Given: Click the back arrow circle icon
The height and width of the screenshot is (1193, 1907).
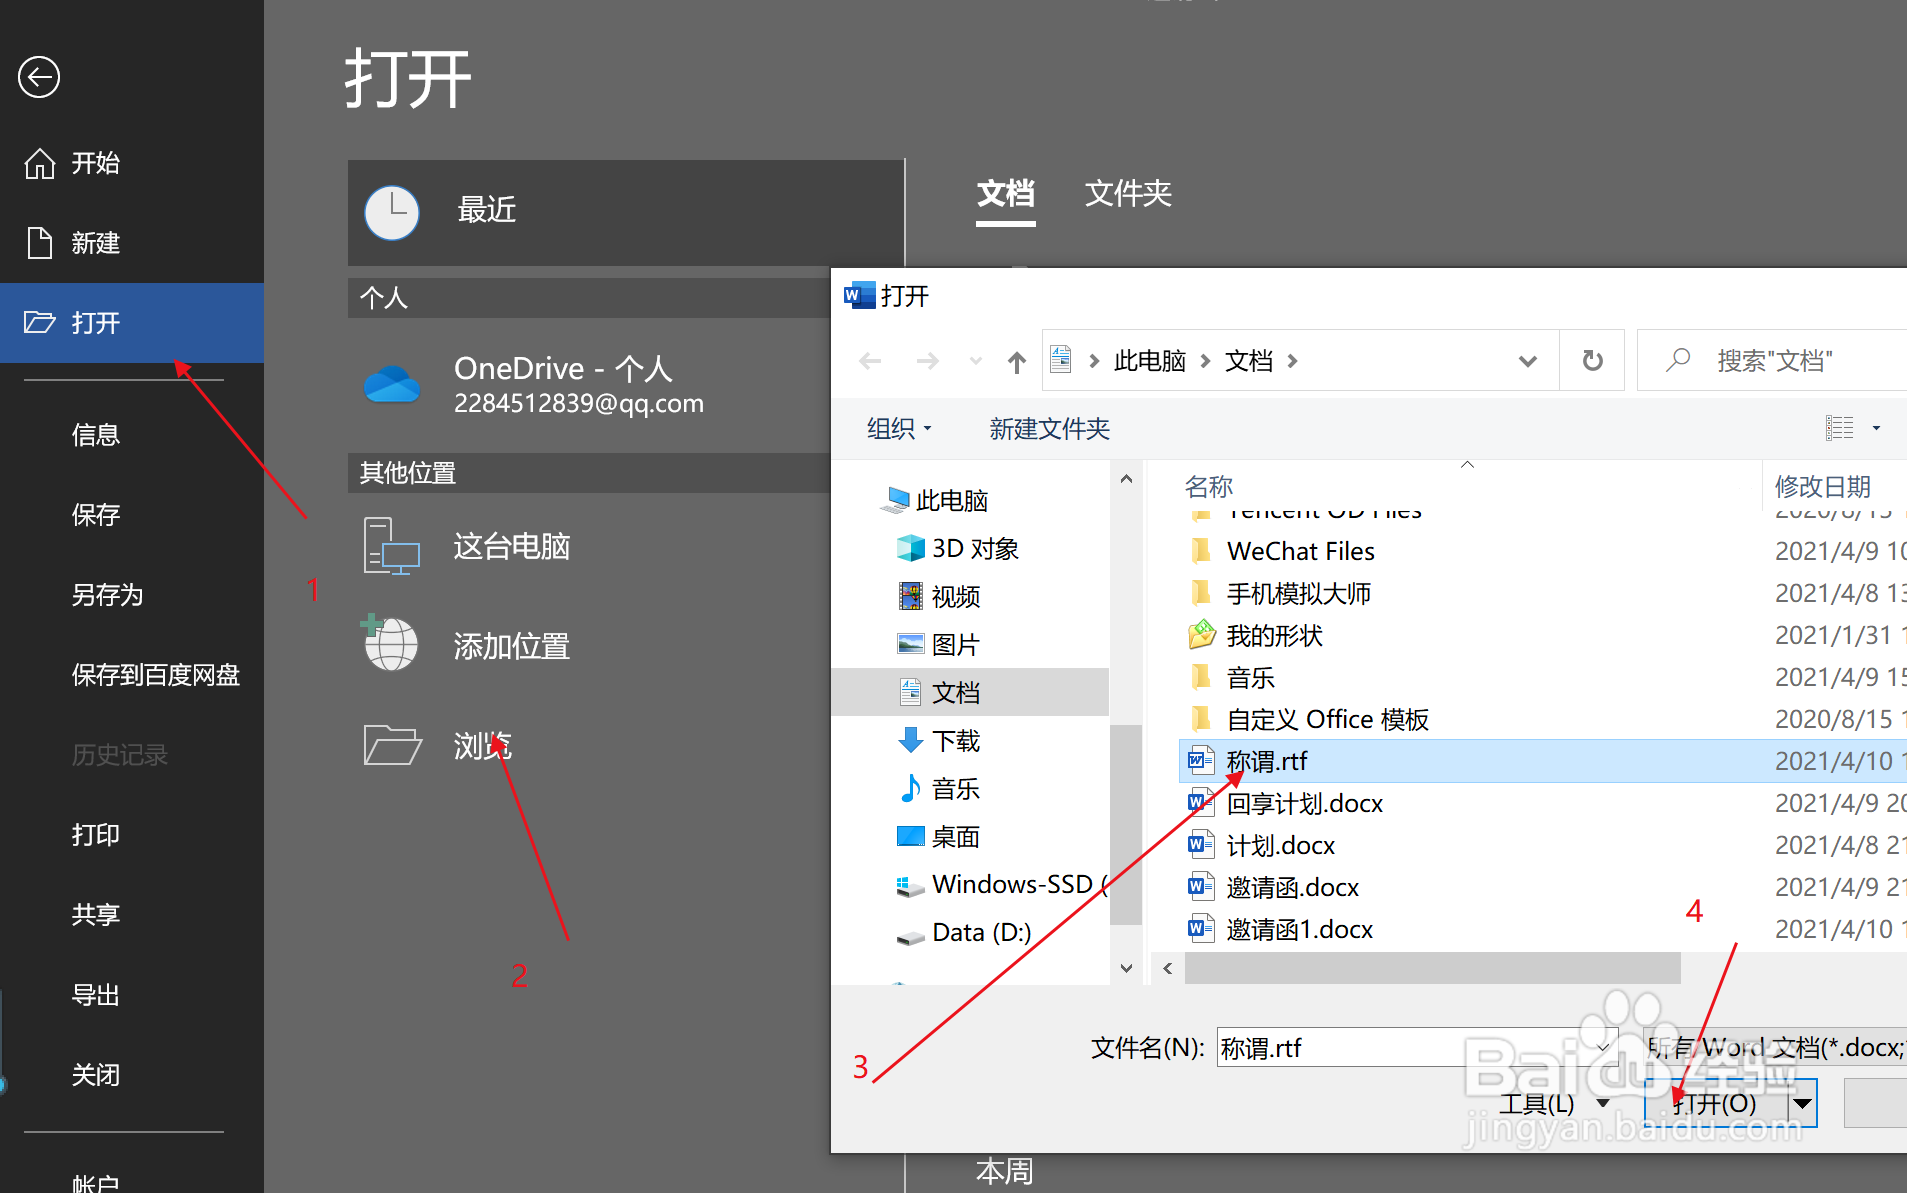Looking at the screenshot, I should click(39, 77).
